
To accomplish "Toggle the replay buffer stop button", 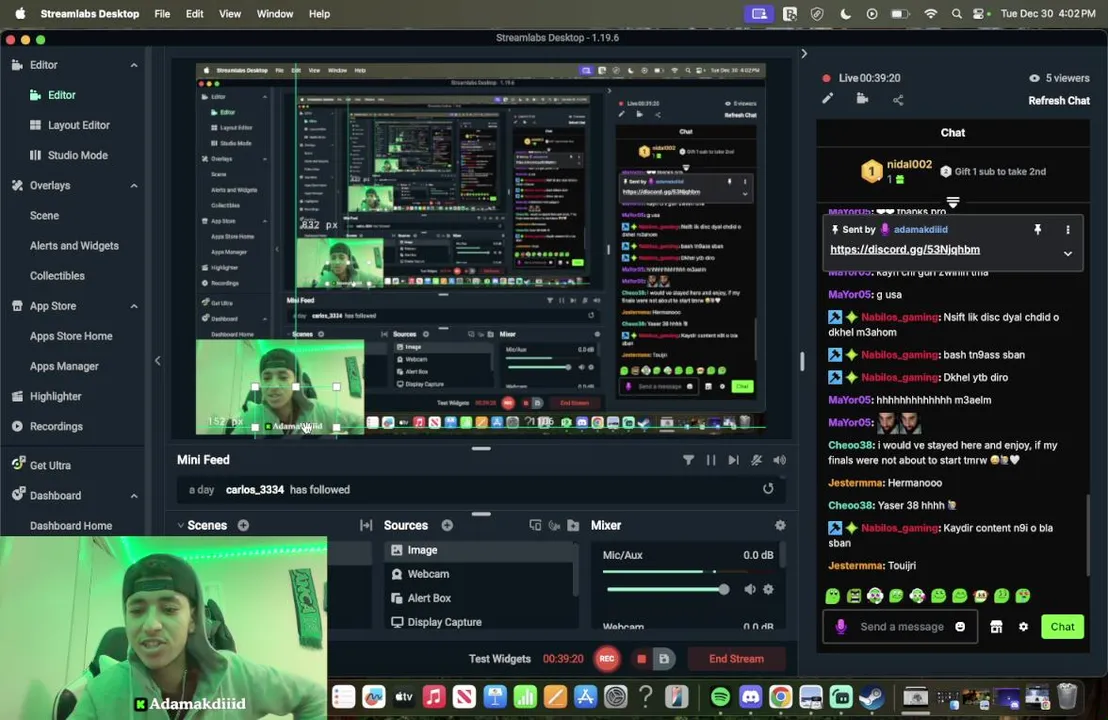I will tap(642, 659).
